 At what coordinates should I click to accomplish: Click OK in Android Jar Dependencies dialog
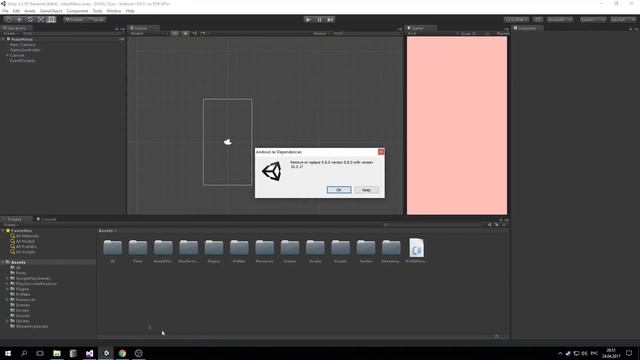pos(339,190)
